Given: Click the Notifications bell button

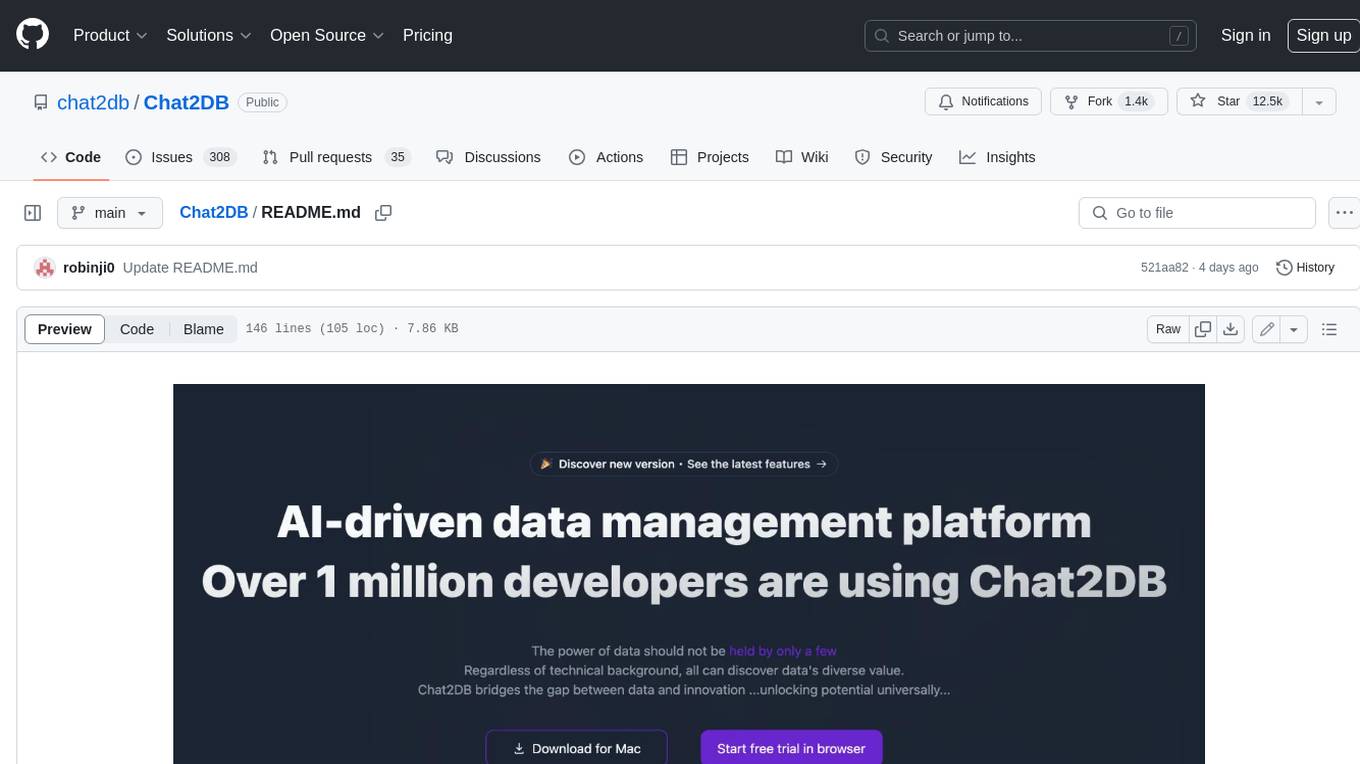Looking at the screenshot, I should [x=984, y=102].
